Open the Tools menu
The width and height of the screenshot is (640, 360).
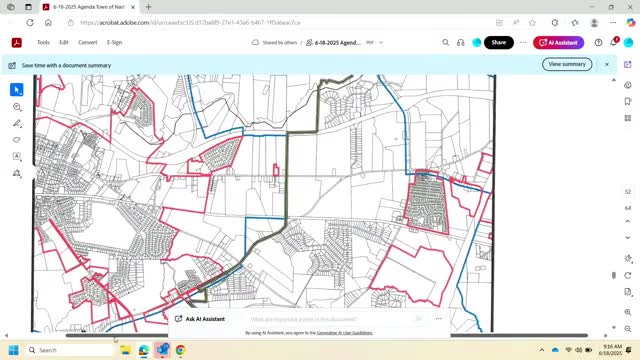point(43,42)
